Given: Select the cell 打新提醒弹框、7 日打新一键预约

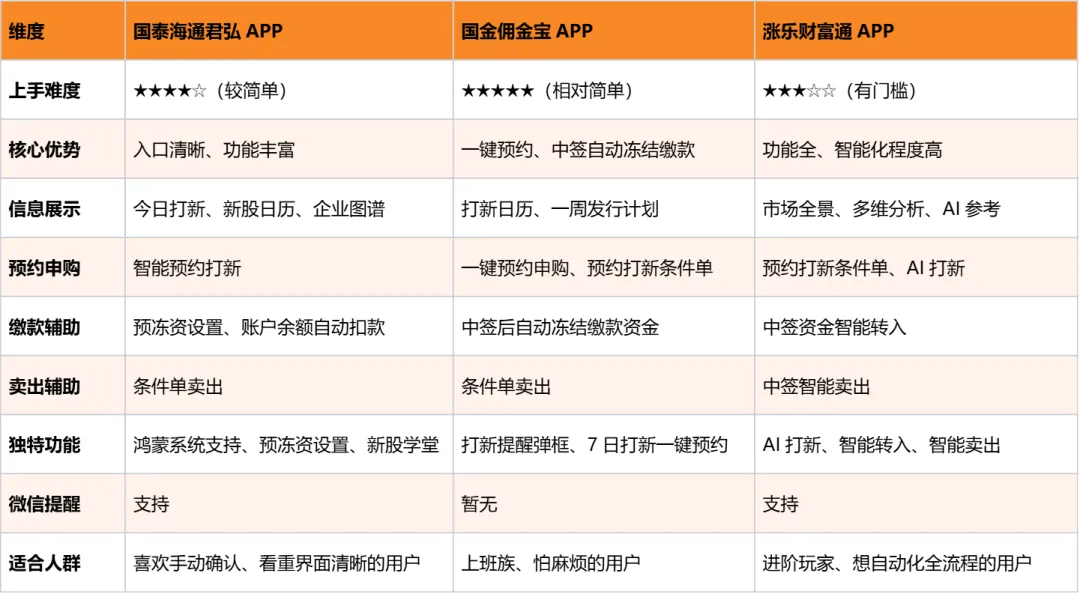Looking at the screenshot, I should click(604, 444).
